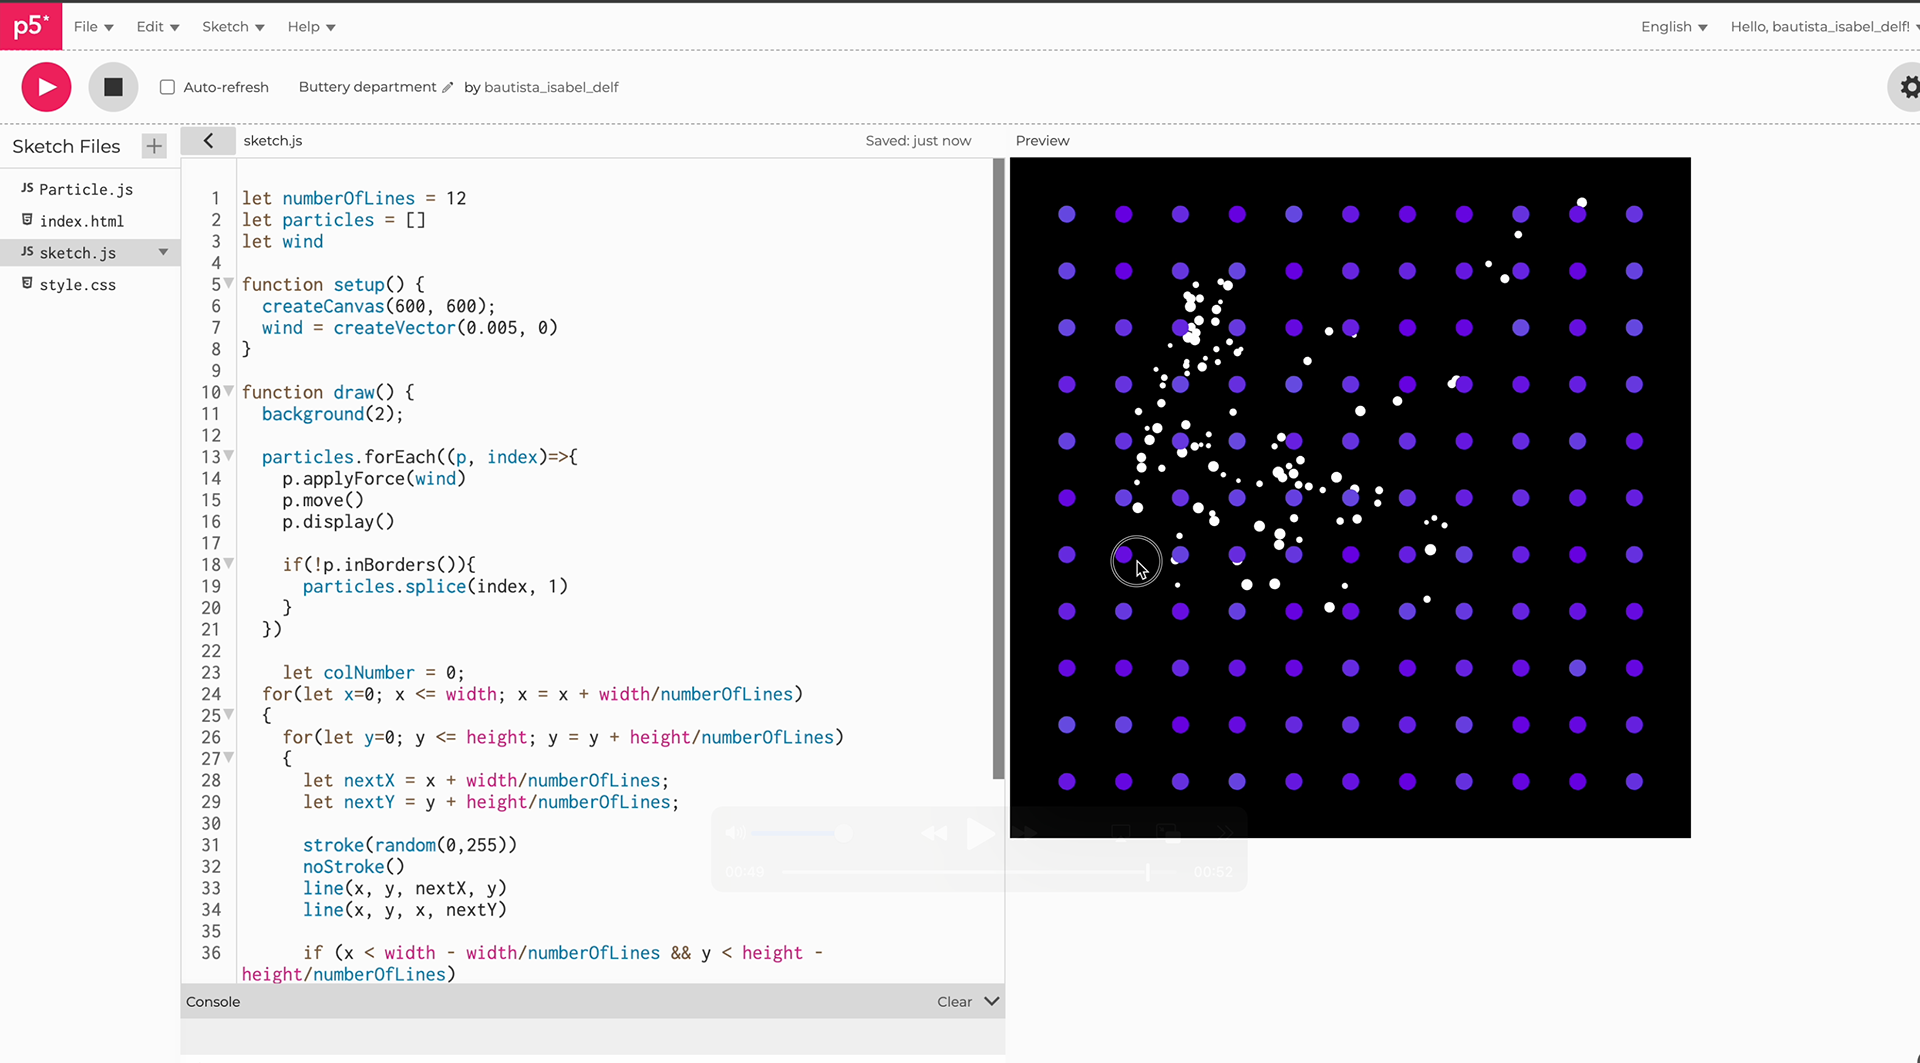Enable the Auto-refresh checkbox
The image size is (1920, 1063).
[167, 87]
